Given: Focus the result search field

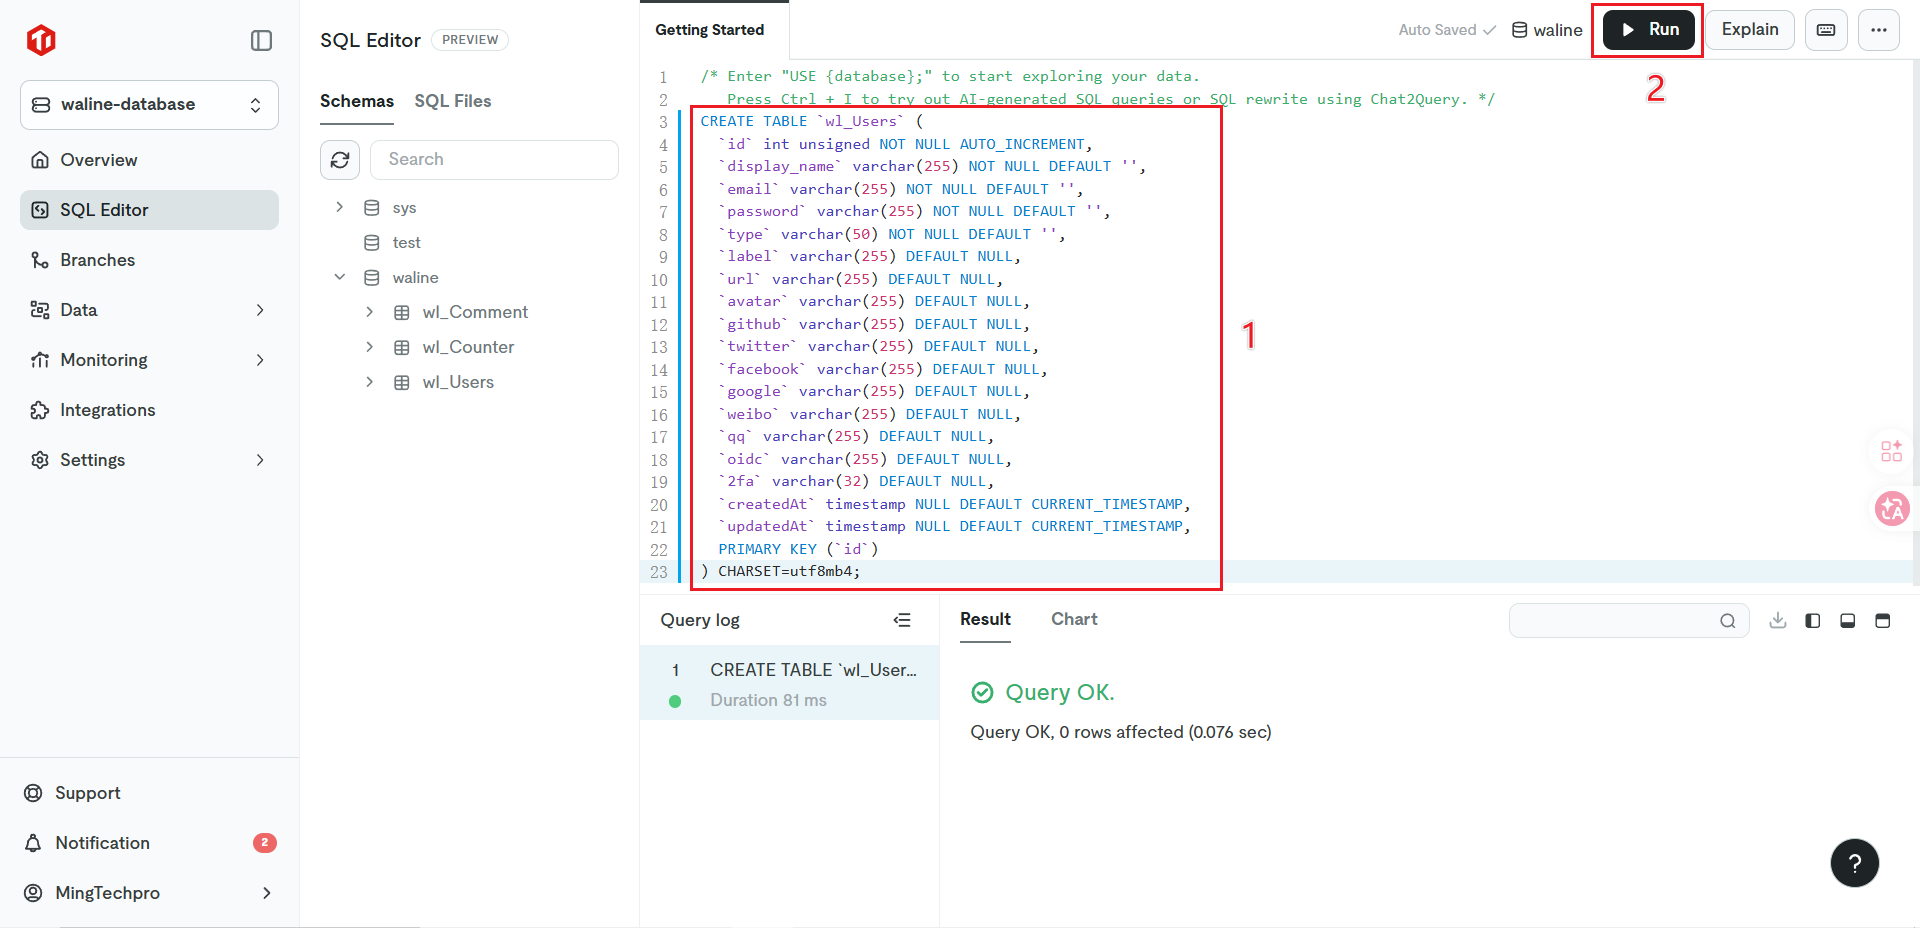Looking at the screenshot, I should (1629, 620).
